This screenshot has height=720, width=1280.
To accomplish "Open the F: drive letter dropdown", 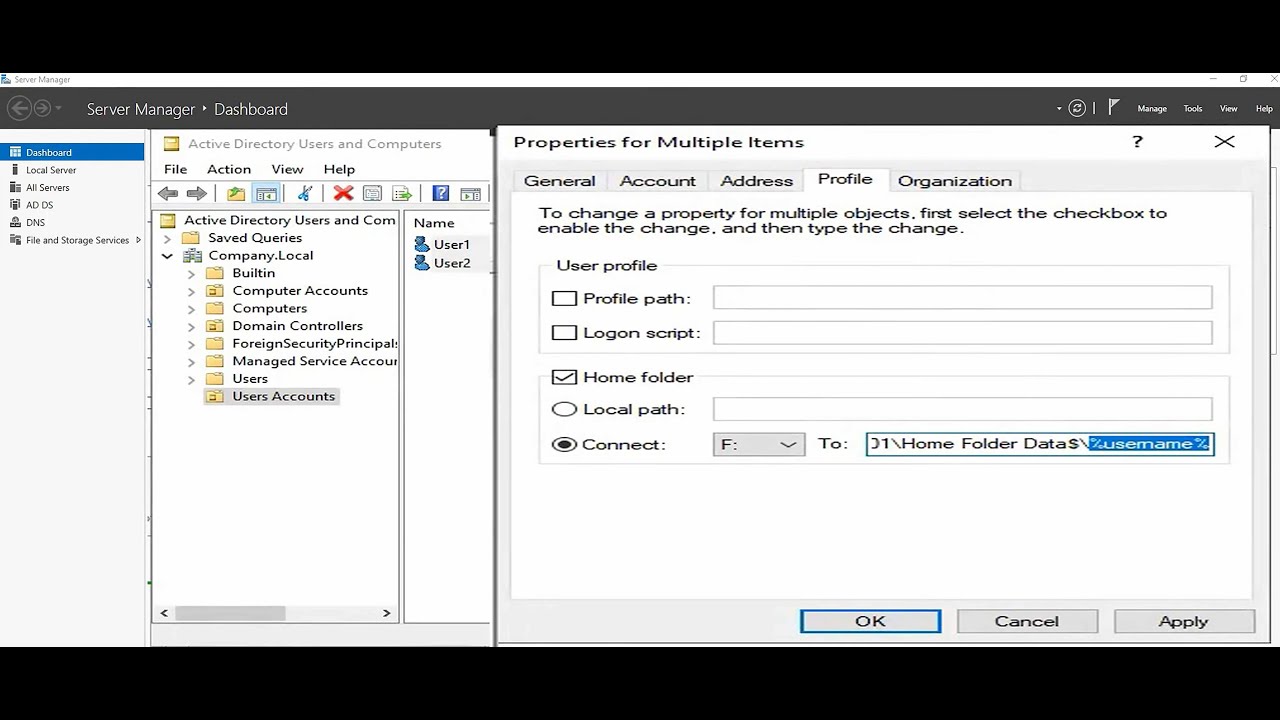I will [758, 444].
